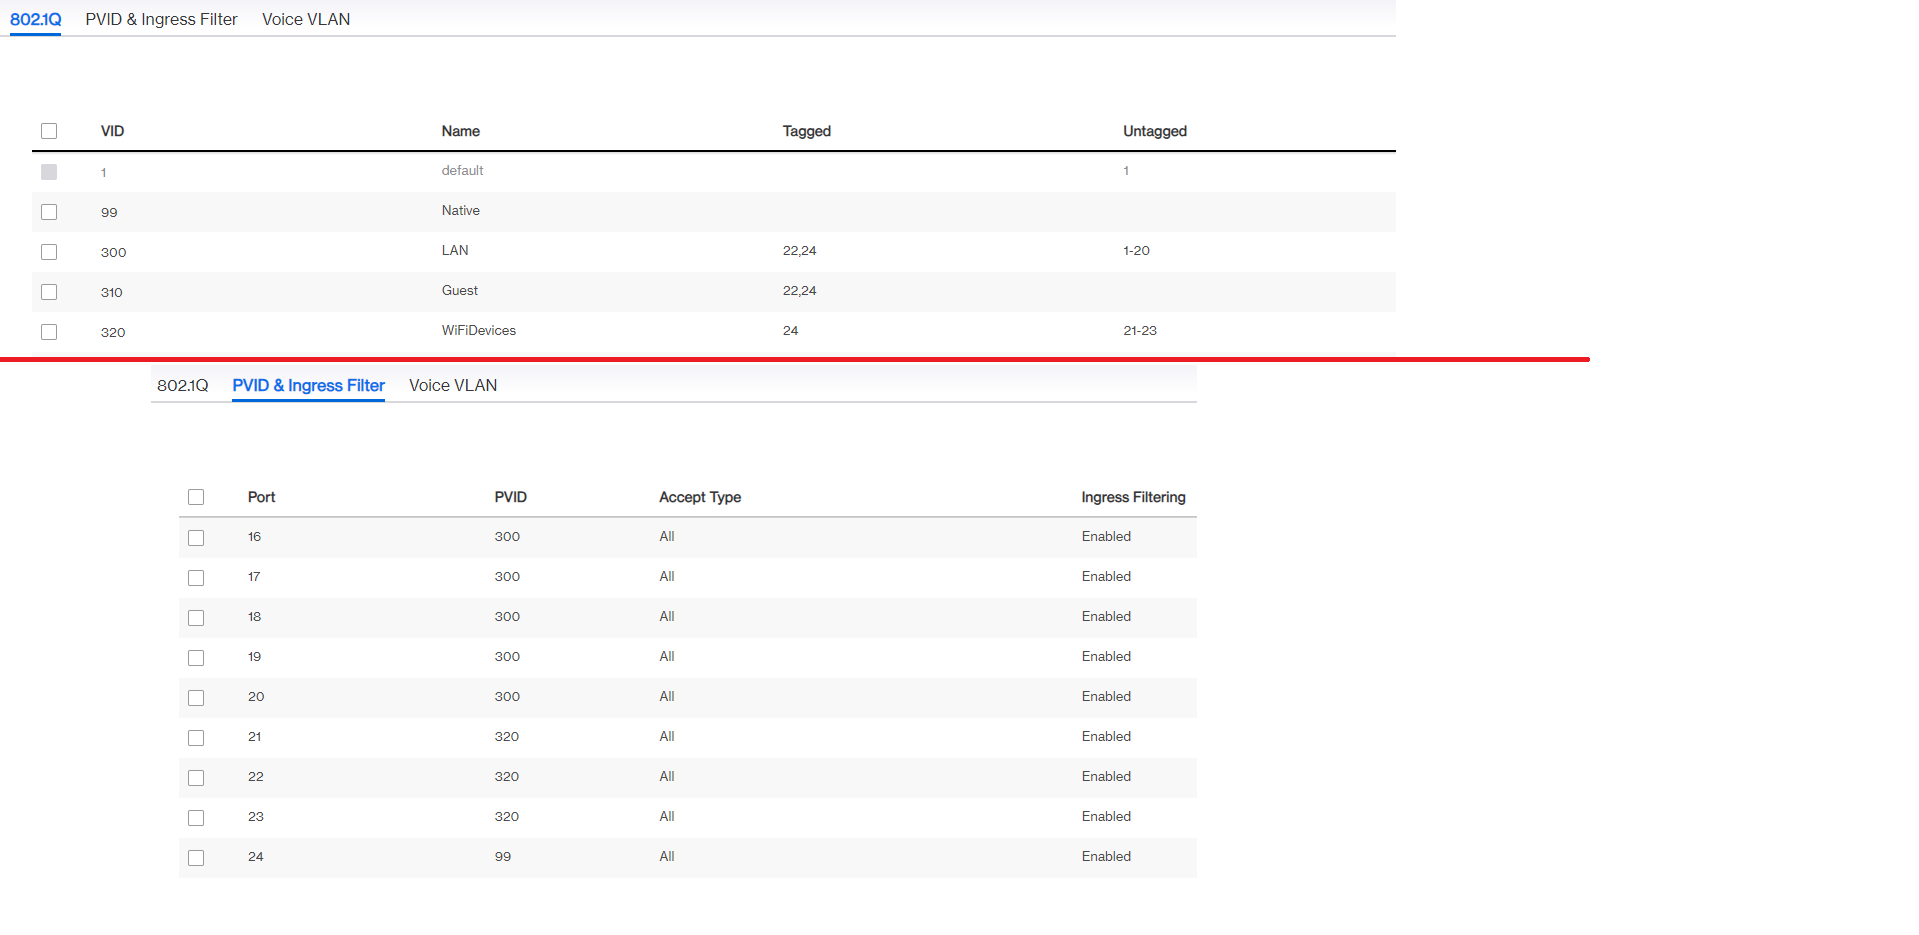Click VID value 99 in VLAN table
Screen dimensions: 1919x935
point(109,213)
